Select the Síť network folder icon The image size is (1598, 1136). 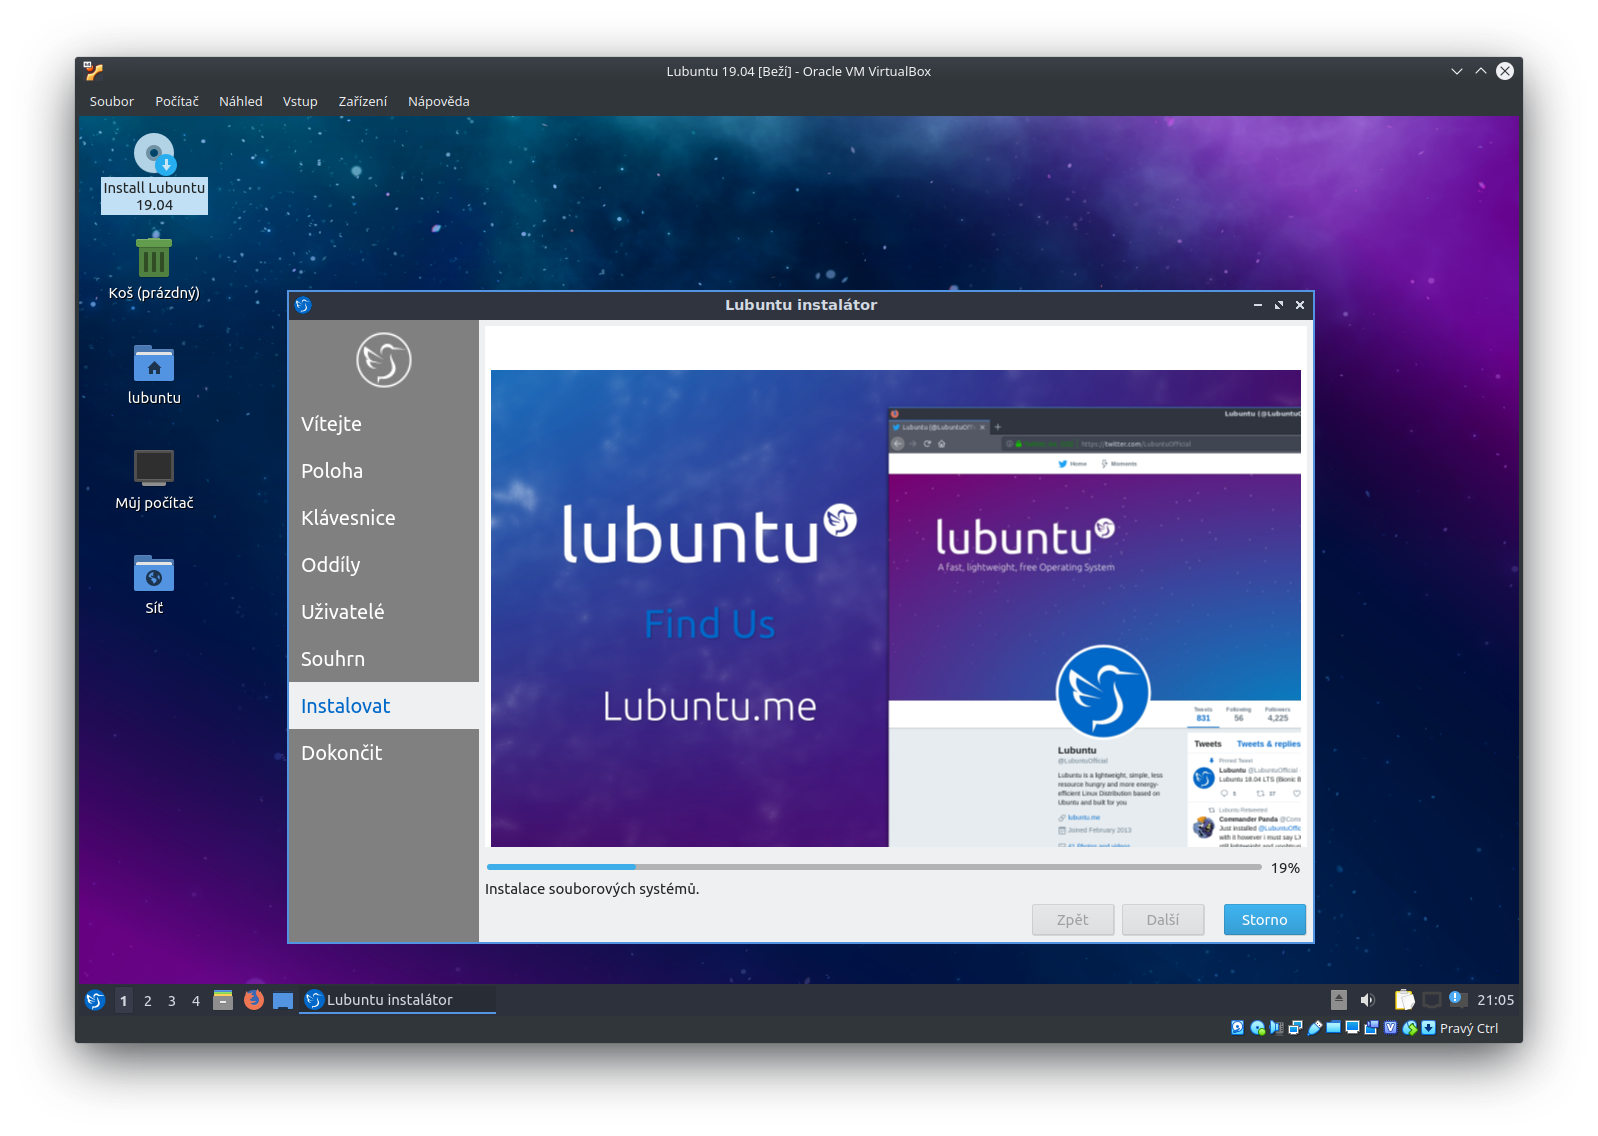click(154, 585)
